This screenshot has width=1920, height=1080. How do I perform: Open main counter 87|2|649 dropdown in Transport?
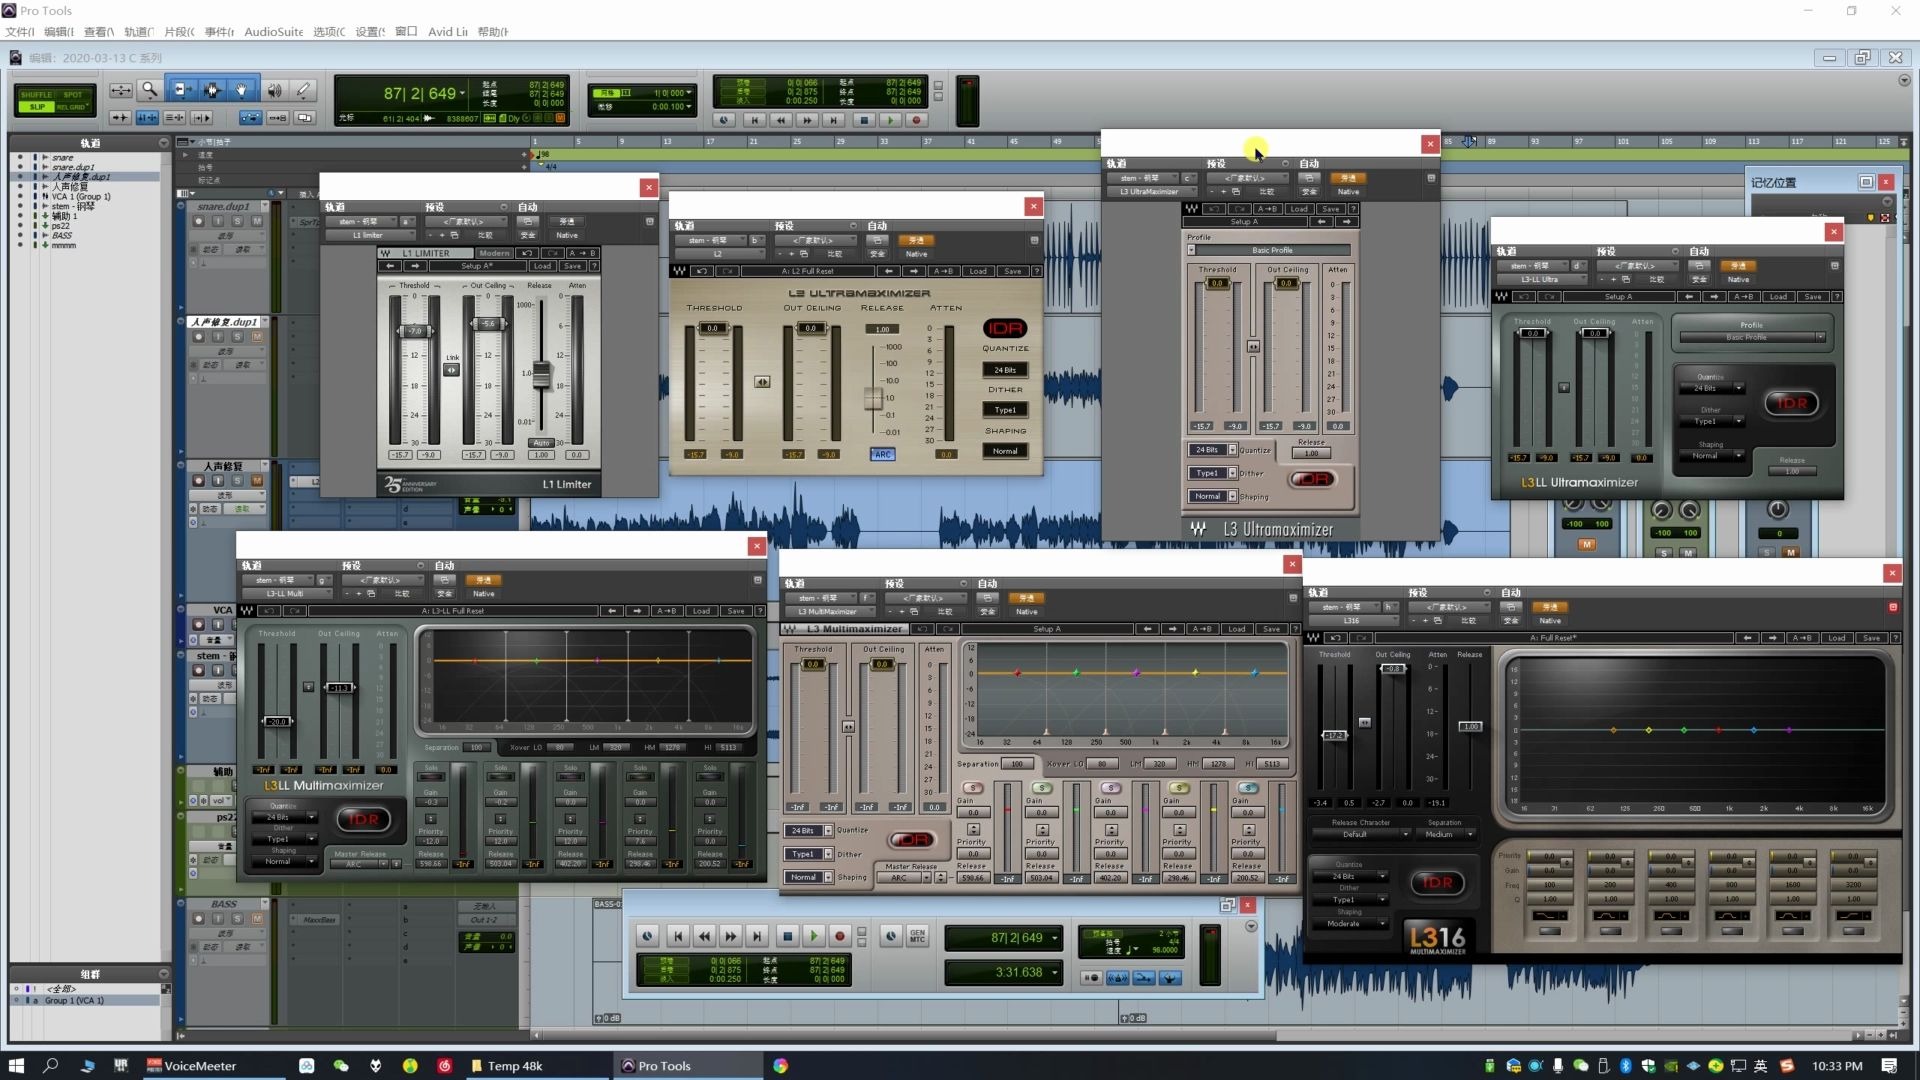coord(1054,938)
